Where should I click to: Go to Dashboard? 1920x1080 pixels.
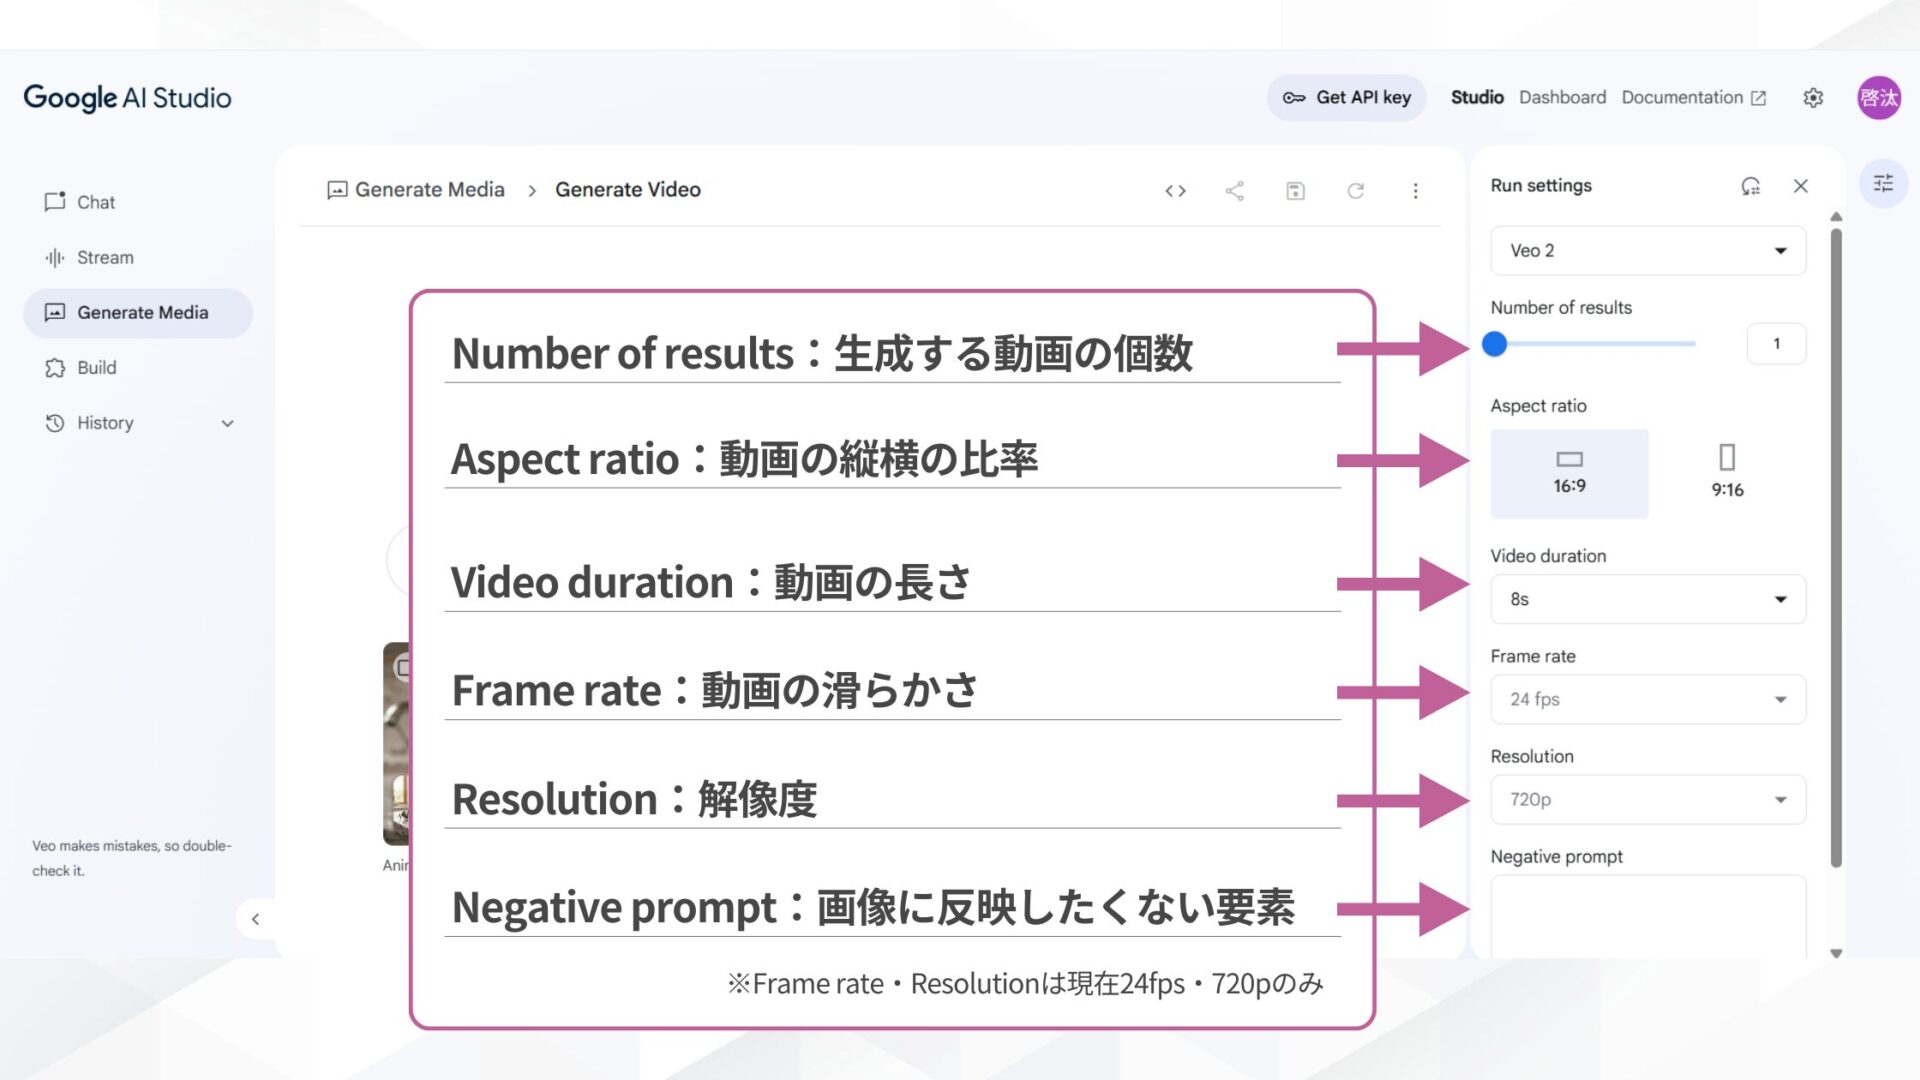pos(1562,98)
